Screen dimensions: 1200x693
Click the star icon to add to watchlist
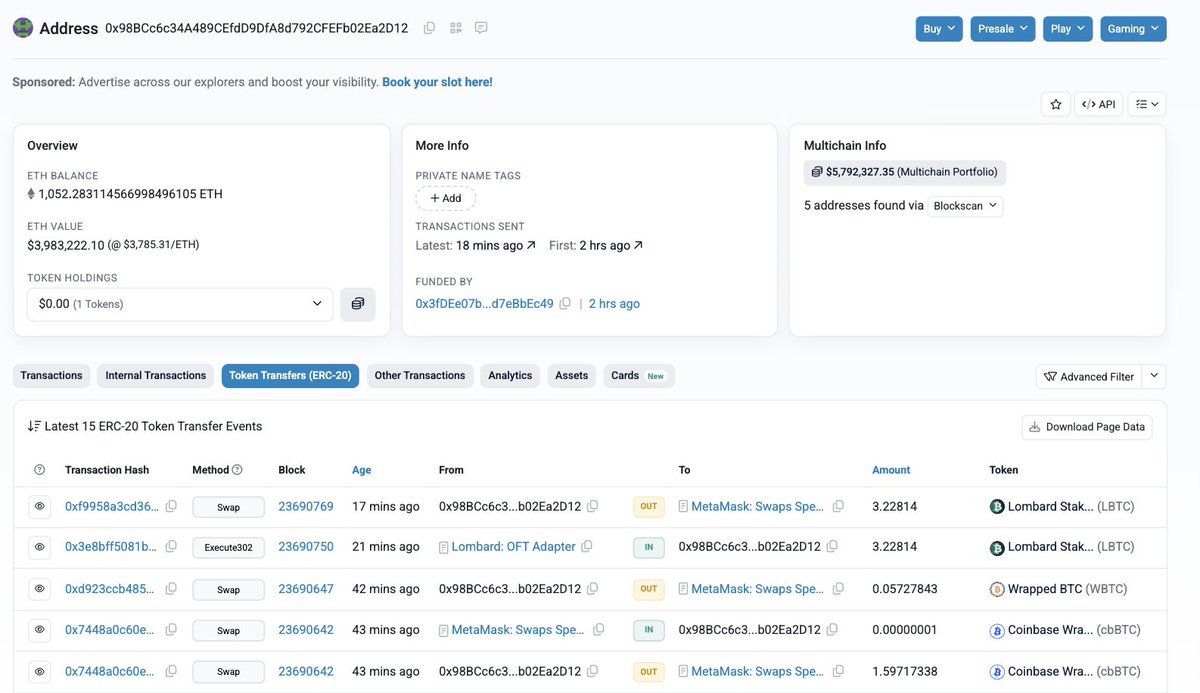1055,104
